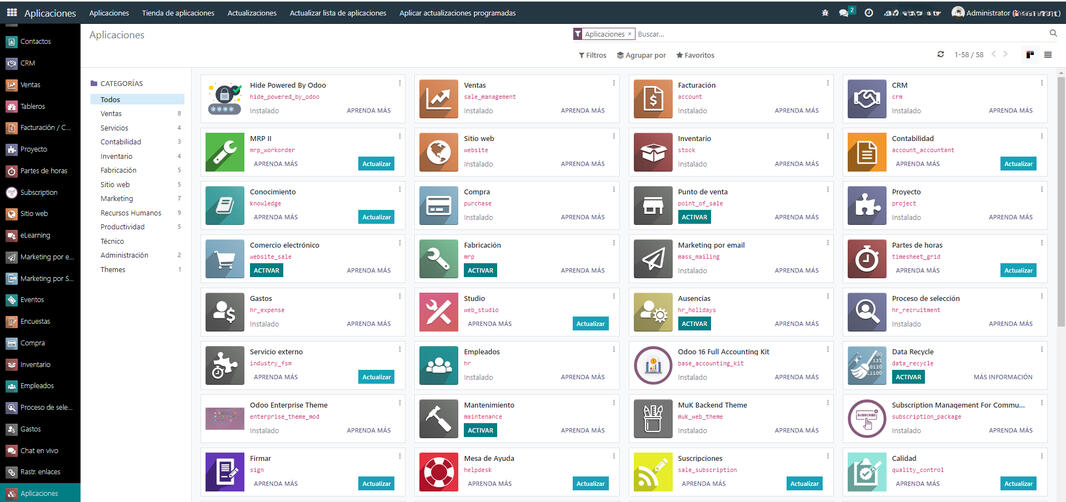Click Actualizar on MRP II card

pyautogui.click(x=377, y=163)
